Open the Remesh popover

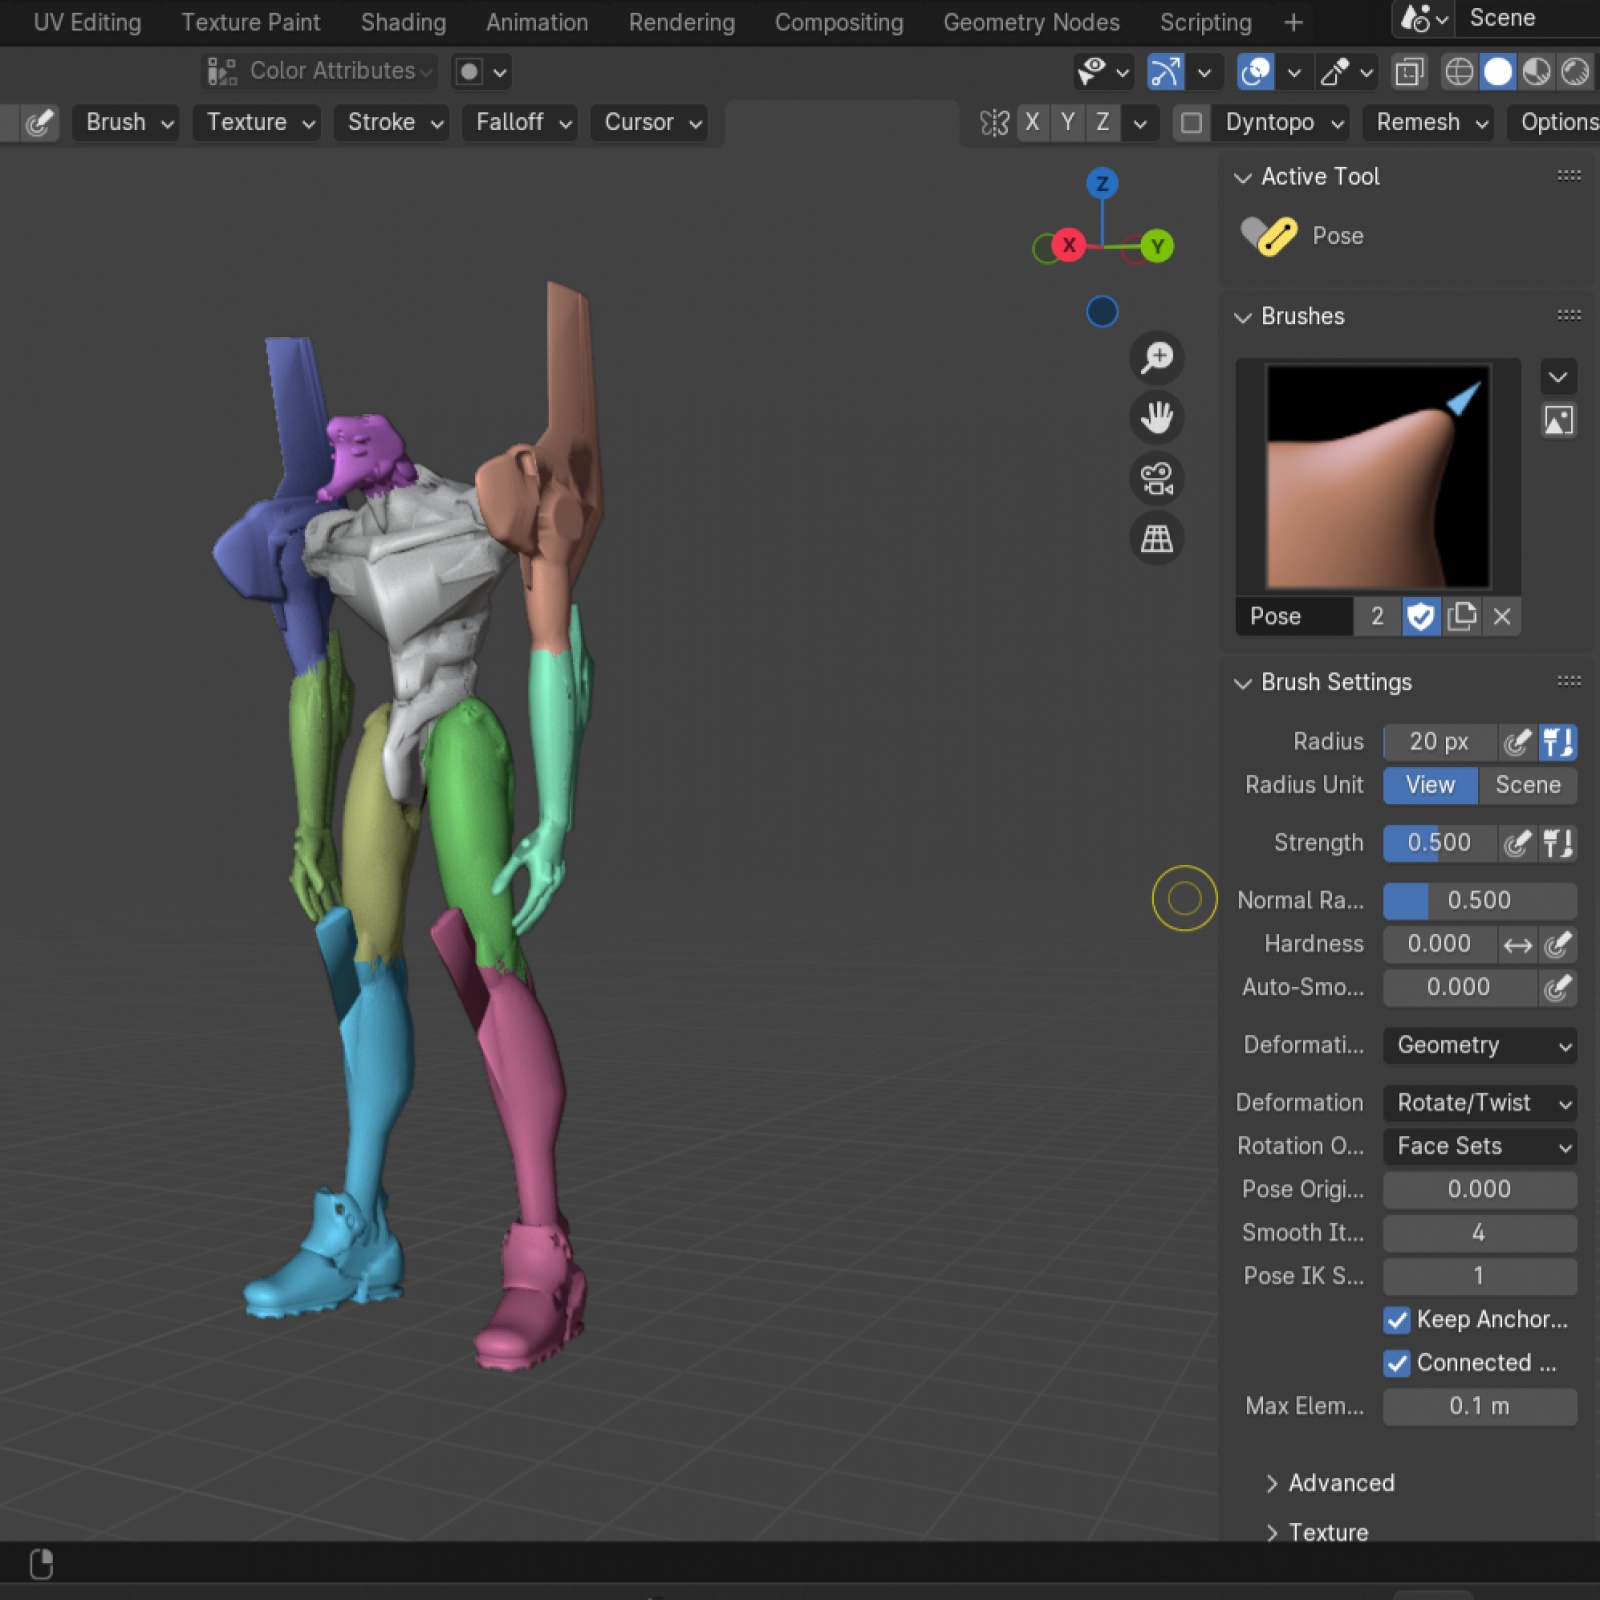coord(1431,123)
